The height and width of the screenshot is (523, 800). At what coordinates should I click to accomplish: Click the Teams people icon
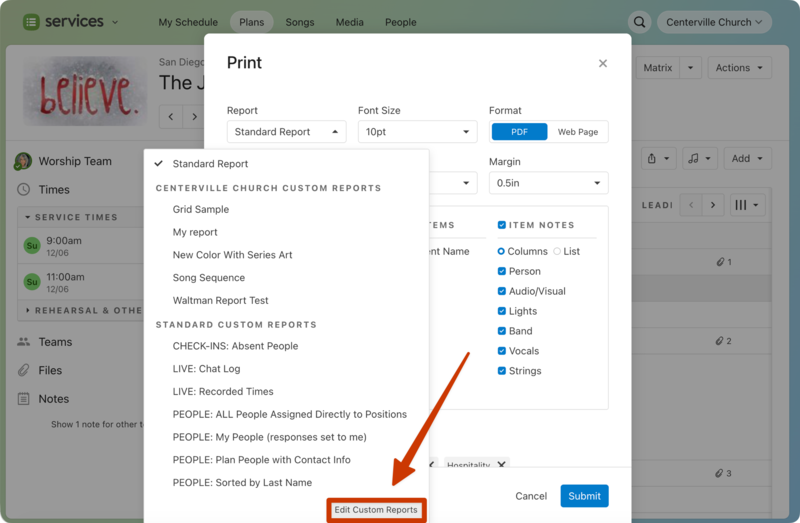coord(23,341)
